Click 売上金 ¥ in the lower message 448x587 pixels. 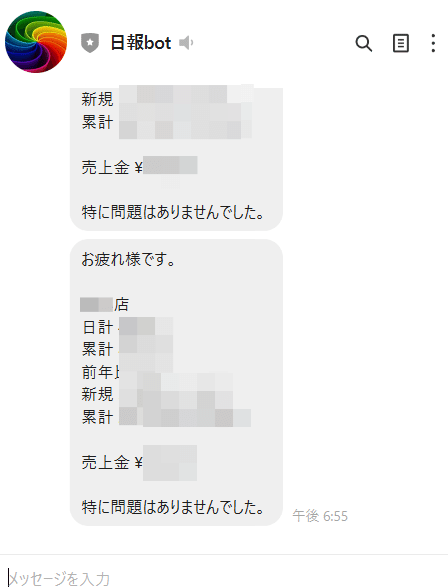pos(112,463)
